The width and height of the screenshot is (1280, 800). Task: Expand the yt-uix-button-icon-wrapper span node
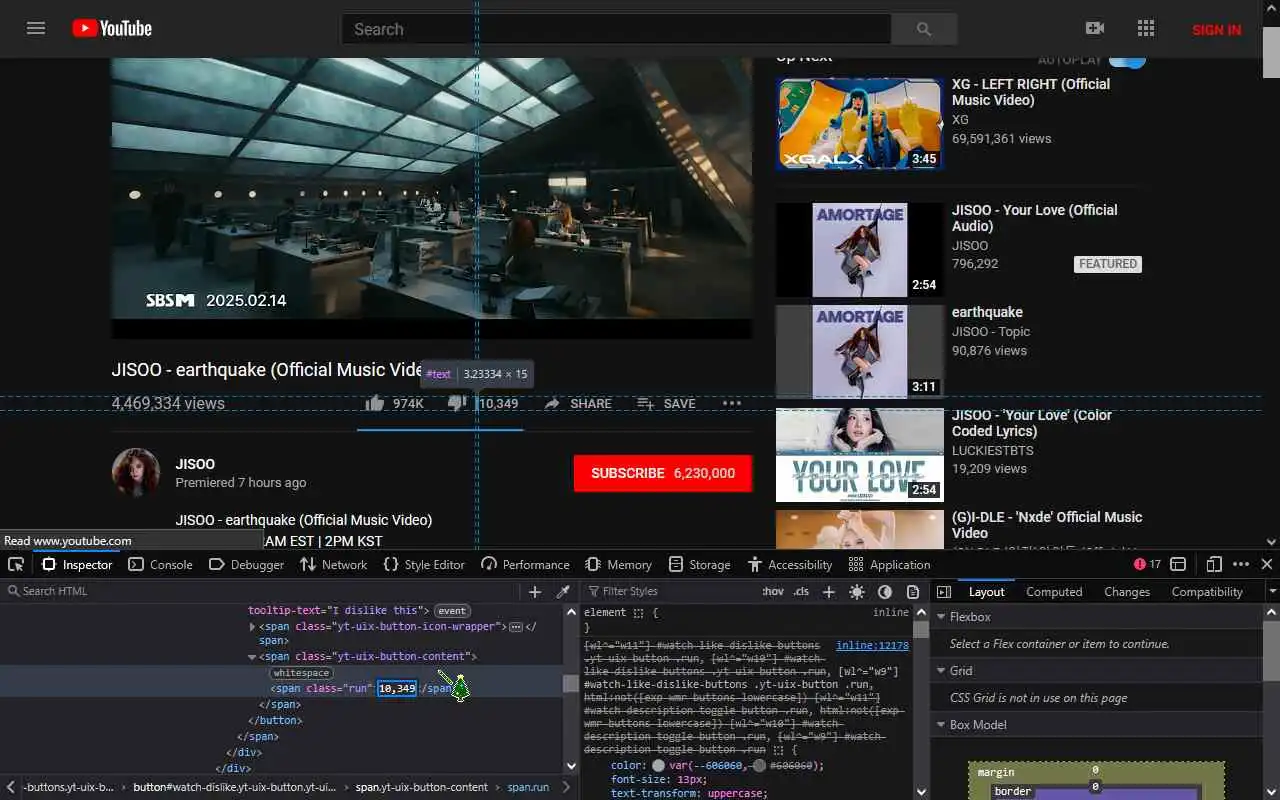[x=253, y=627]
